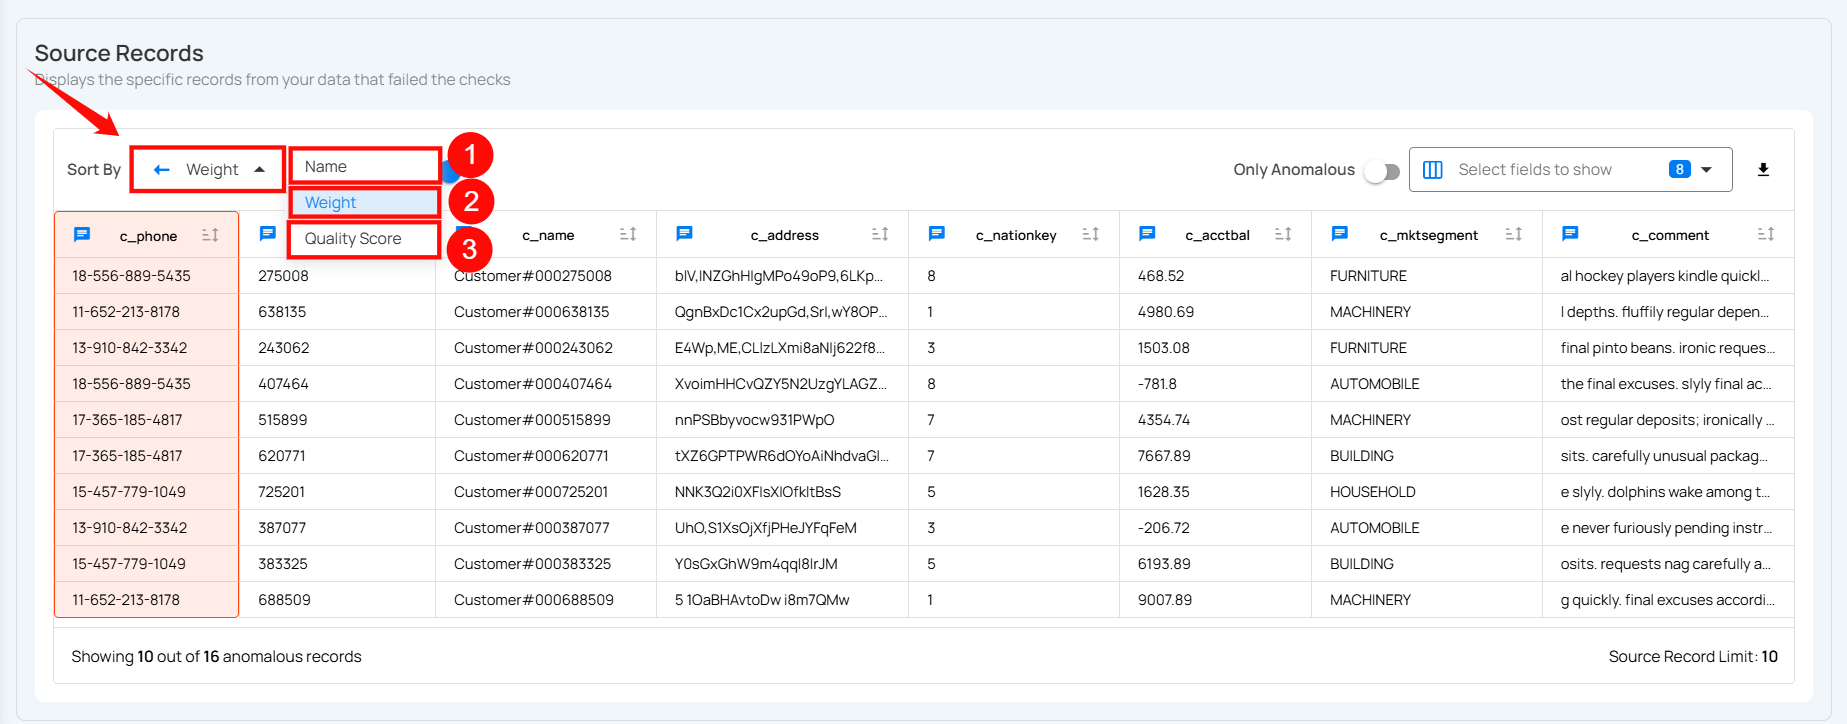Select the account balance cell 4980.69
The image size is (1847, 724).
(x=1215, y=312)
